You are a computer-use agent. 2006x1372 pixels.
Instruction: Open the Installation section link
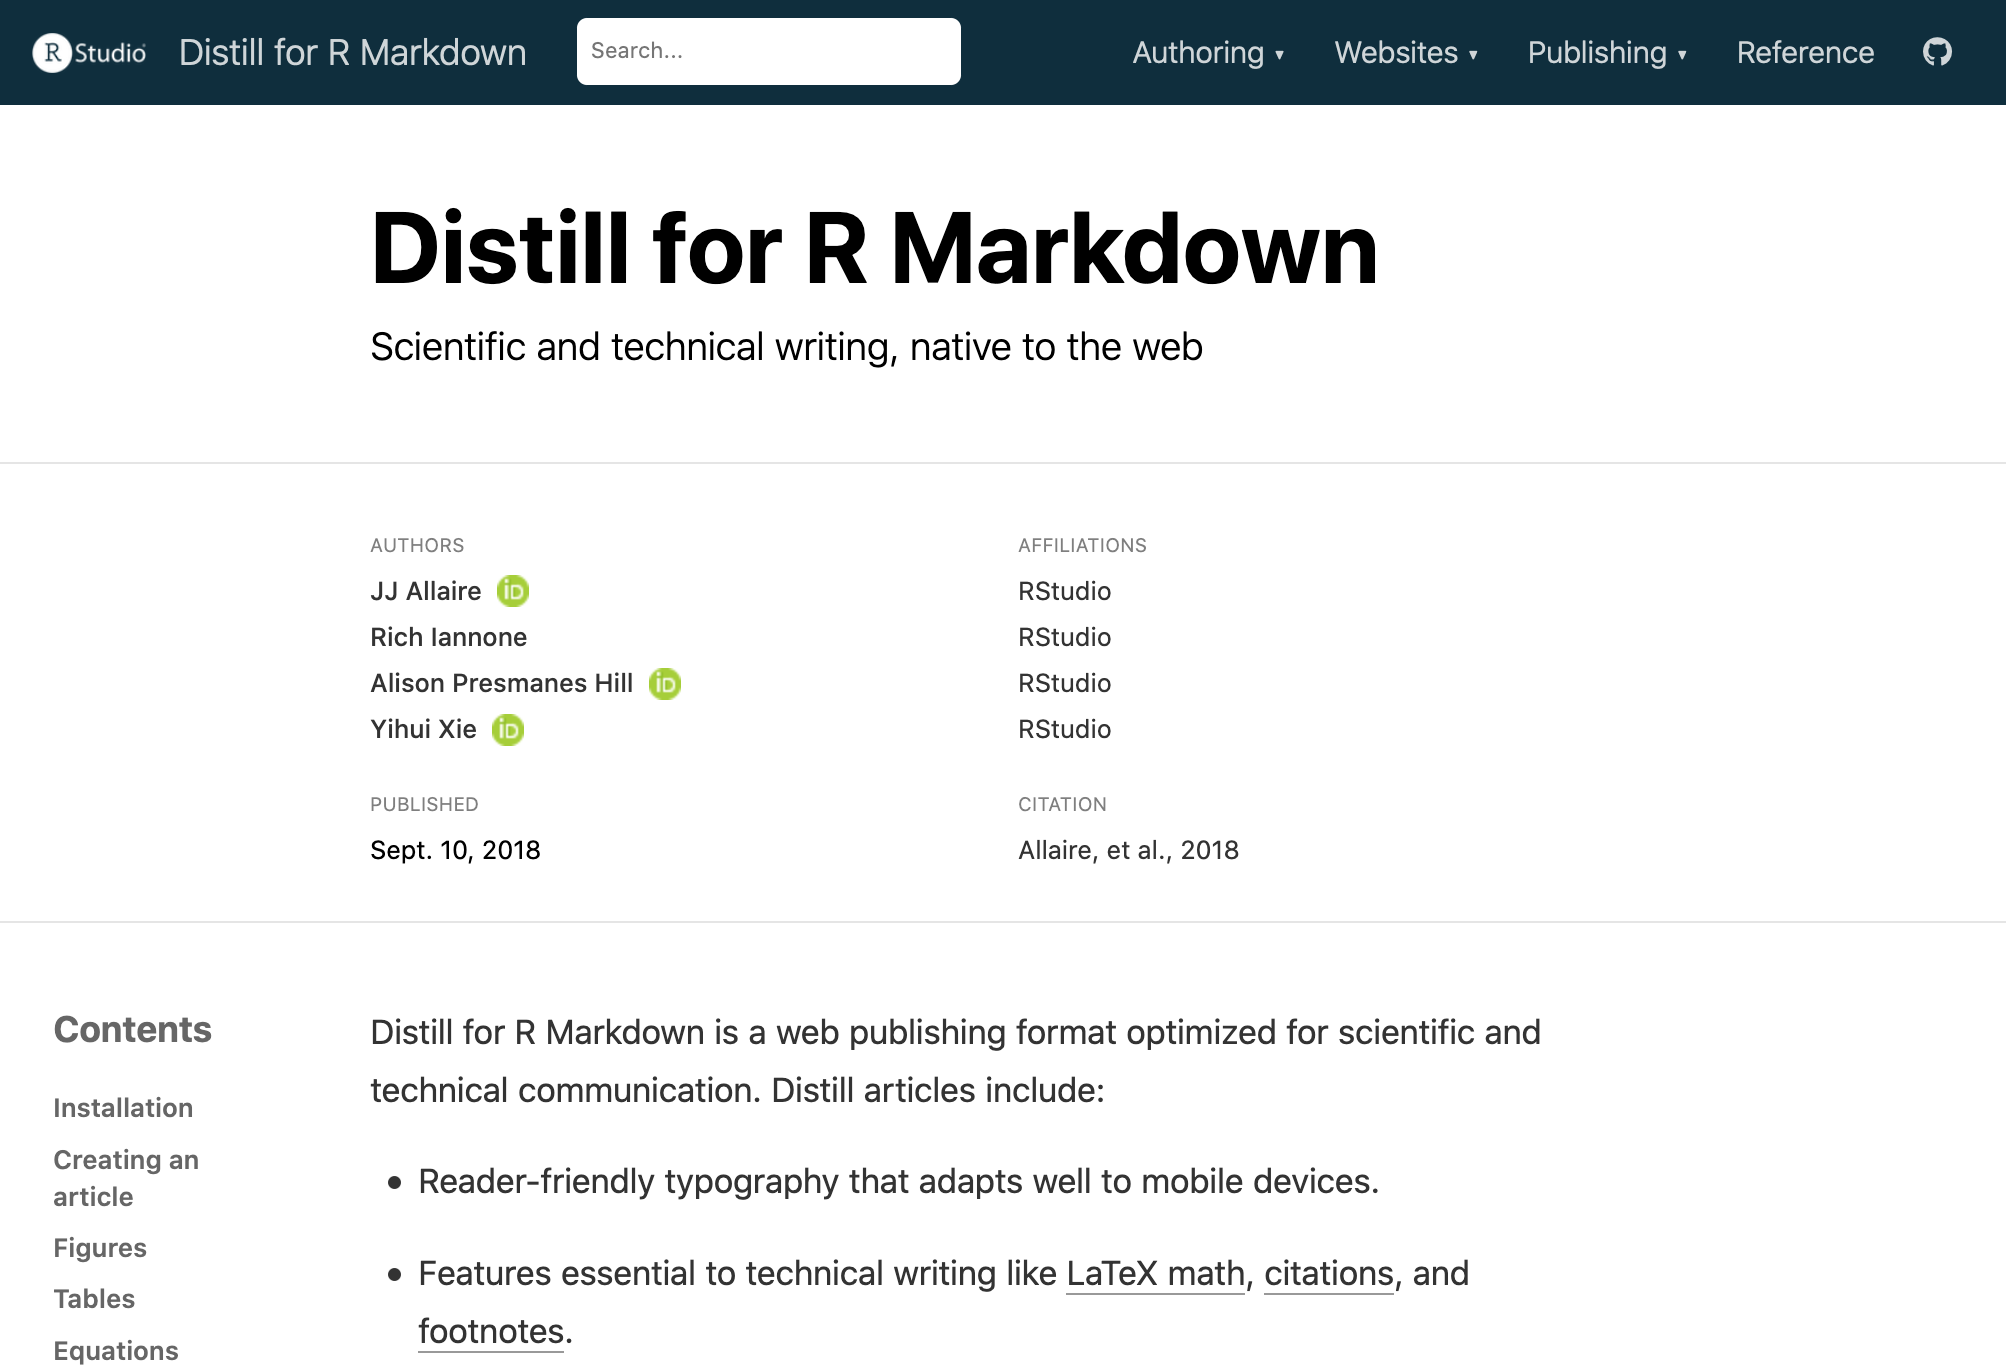pyautogui.click(x=123, y=1108)
